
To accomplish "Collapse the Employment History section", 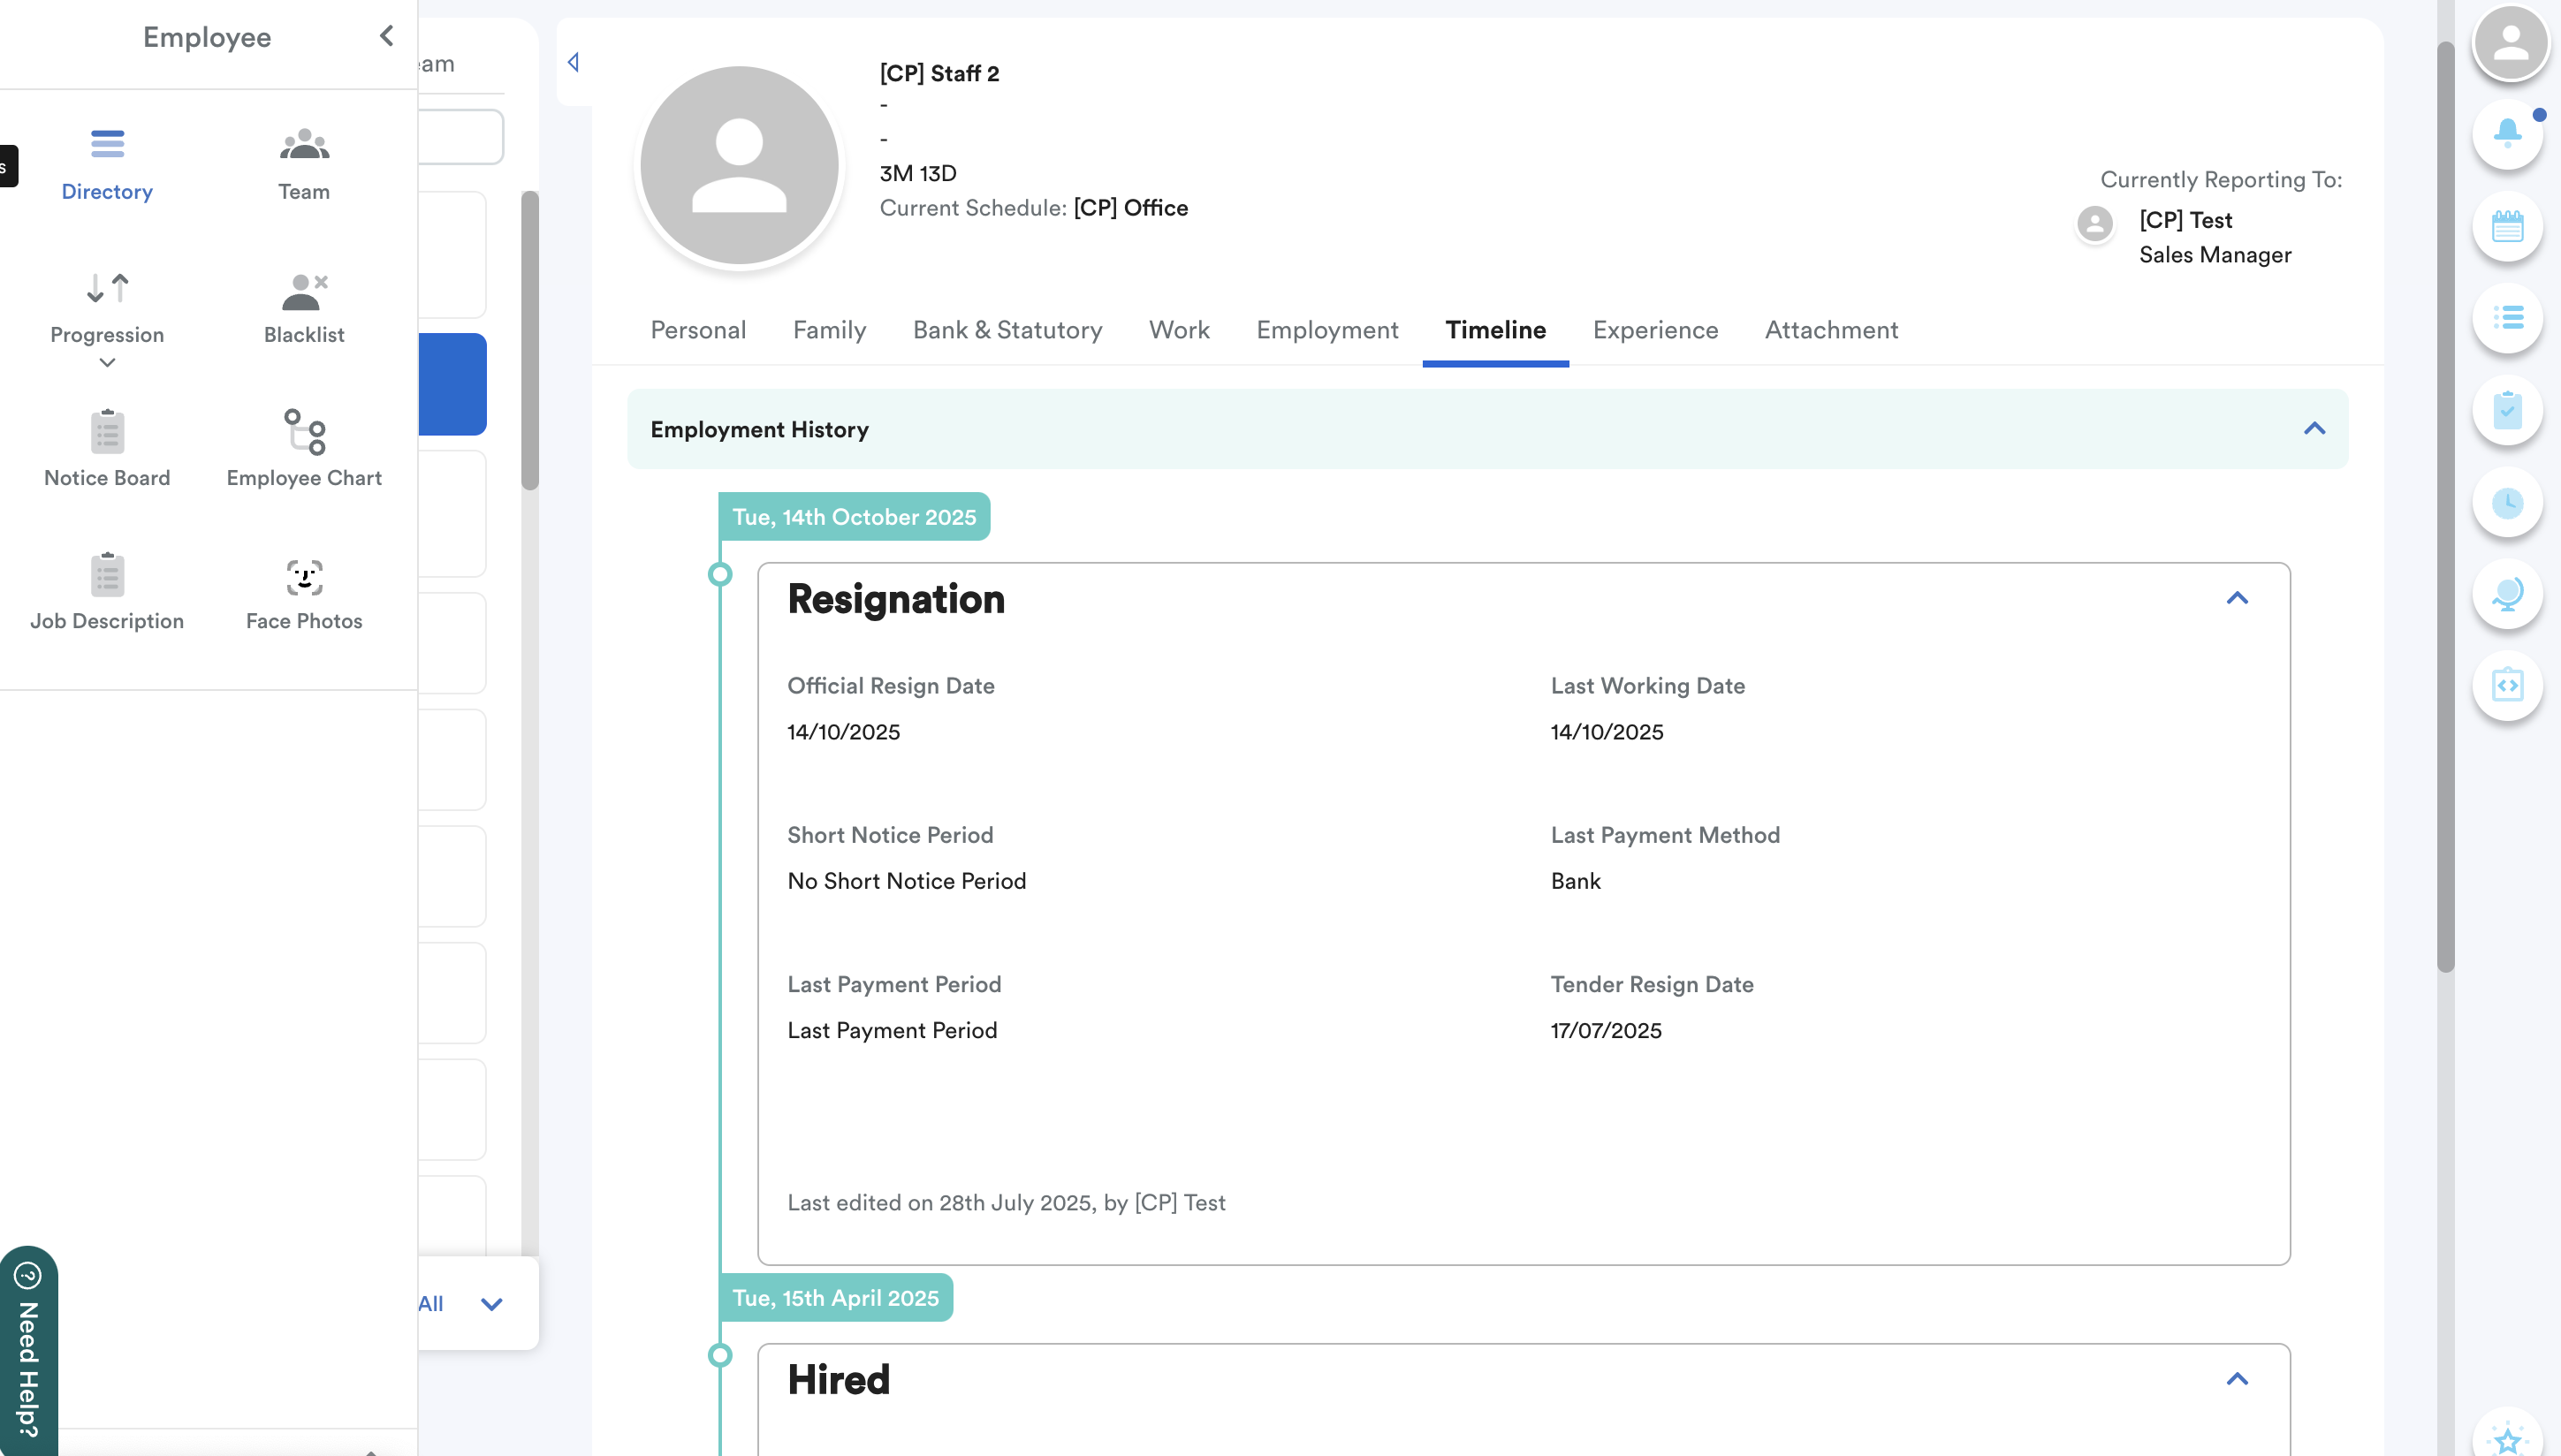I will (2313, 429).
